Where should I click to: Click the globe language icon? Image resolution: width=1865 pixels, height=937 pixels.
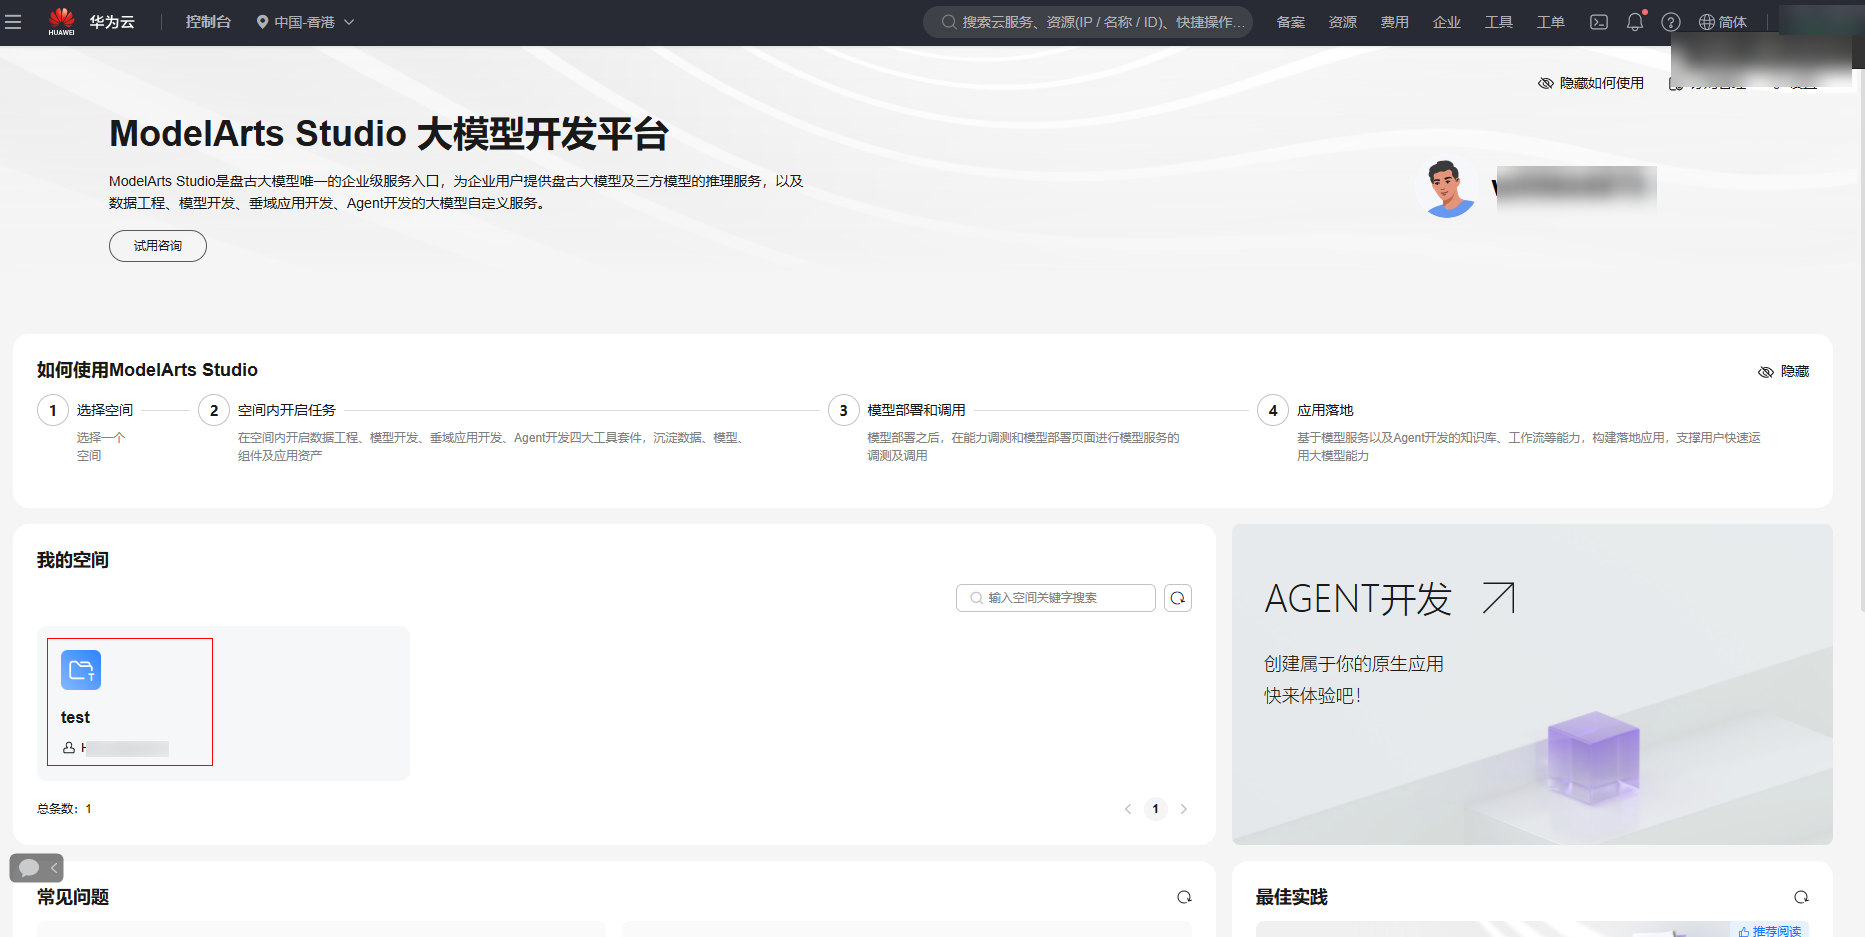1707,22
